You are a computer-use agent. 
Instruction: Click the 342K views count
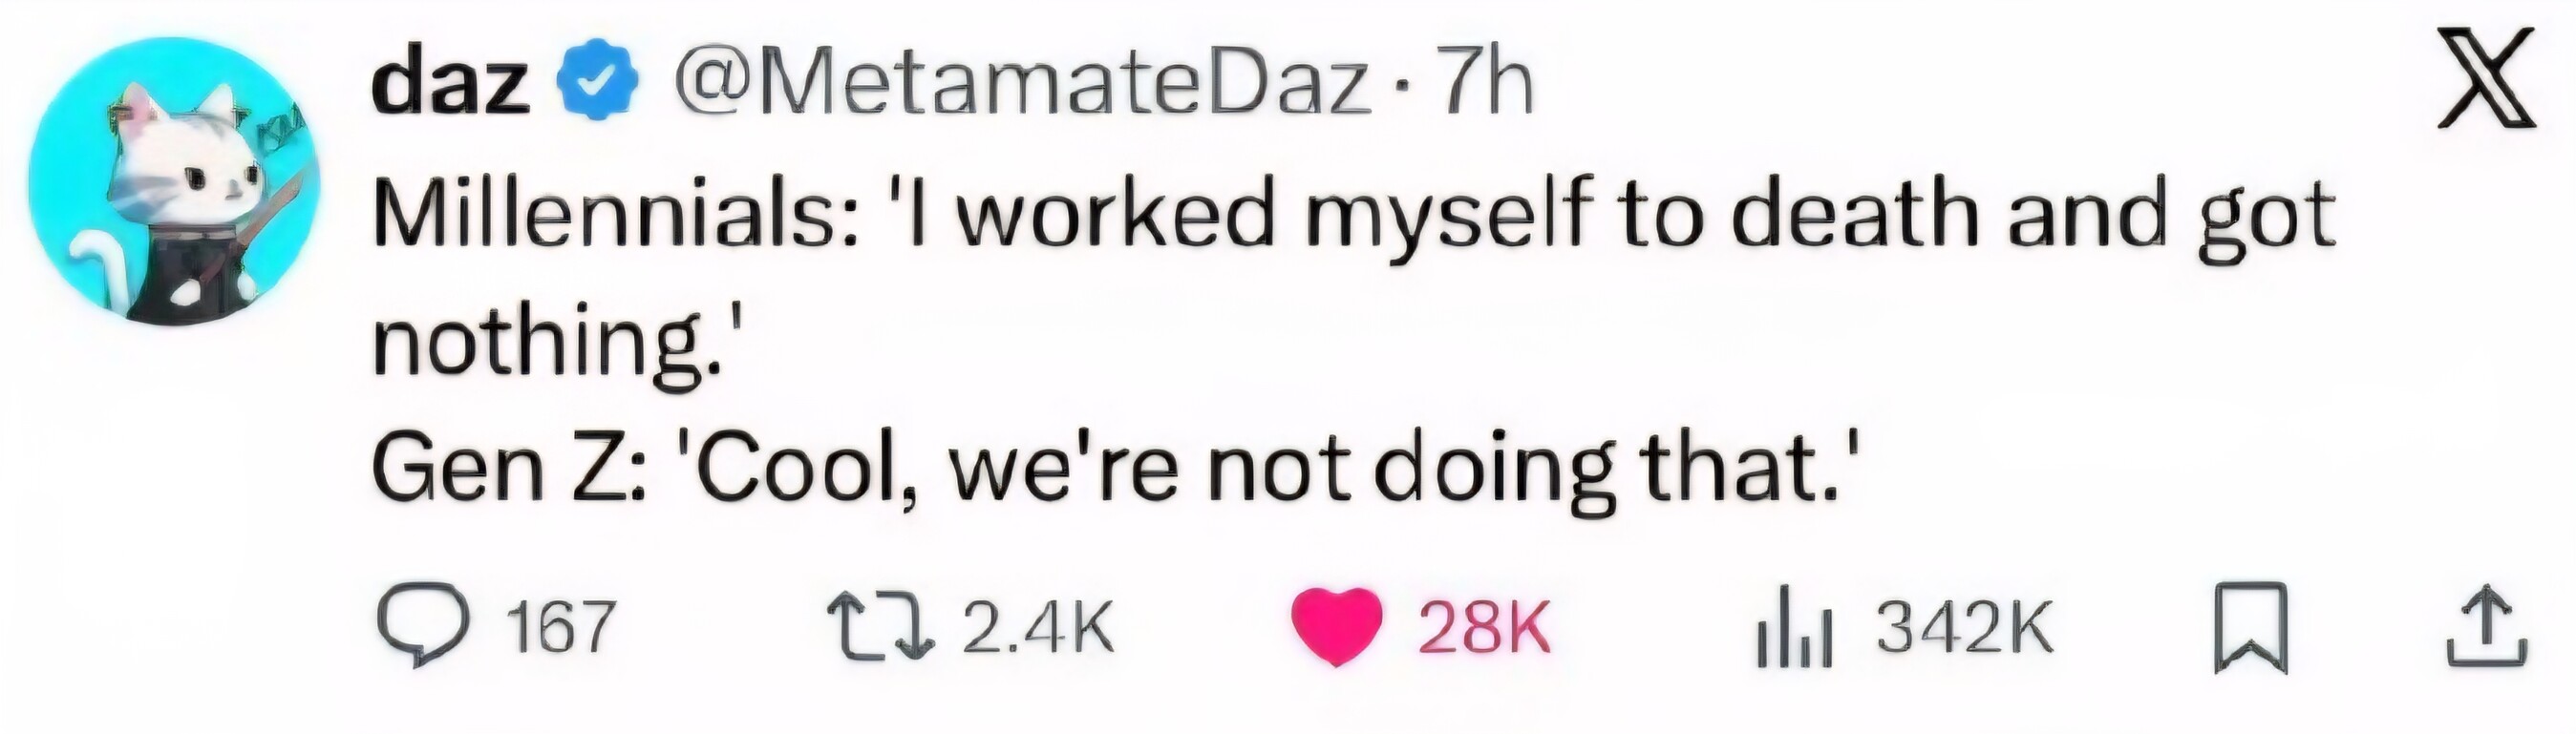(x=1964, y=628)
